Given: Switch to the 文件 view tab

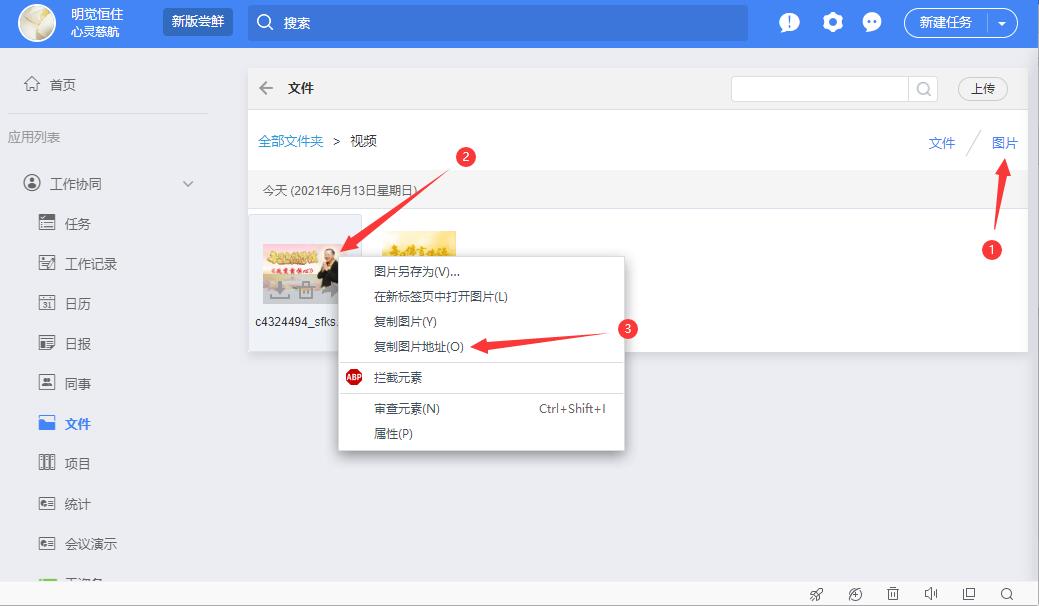Looking at the screenshot, I should pos(942,143).
